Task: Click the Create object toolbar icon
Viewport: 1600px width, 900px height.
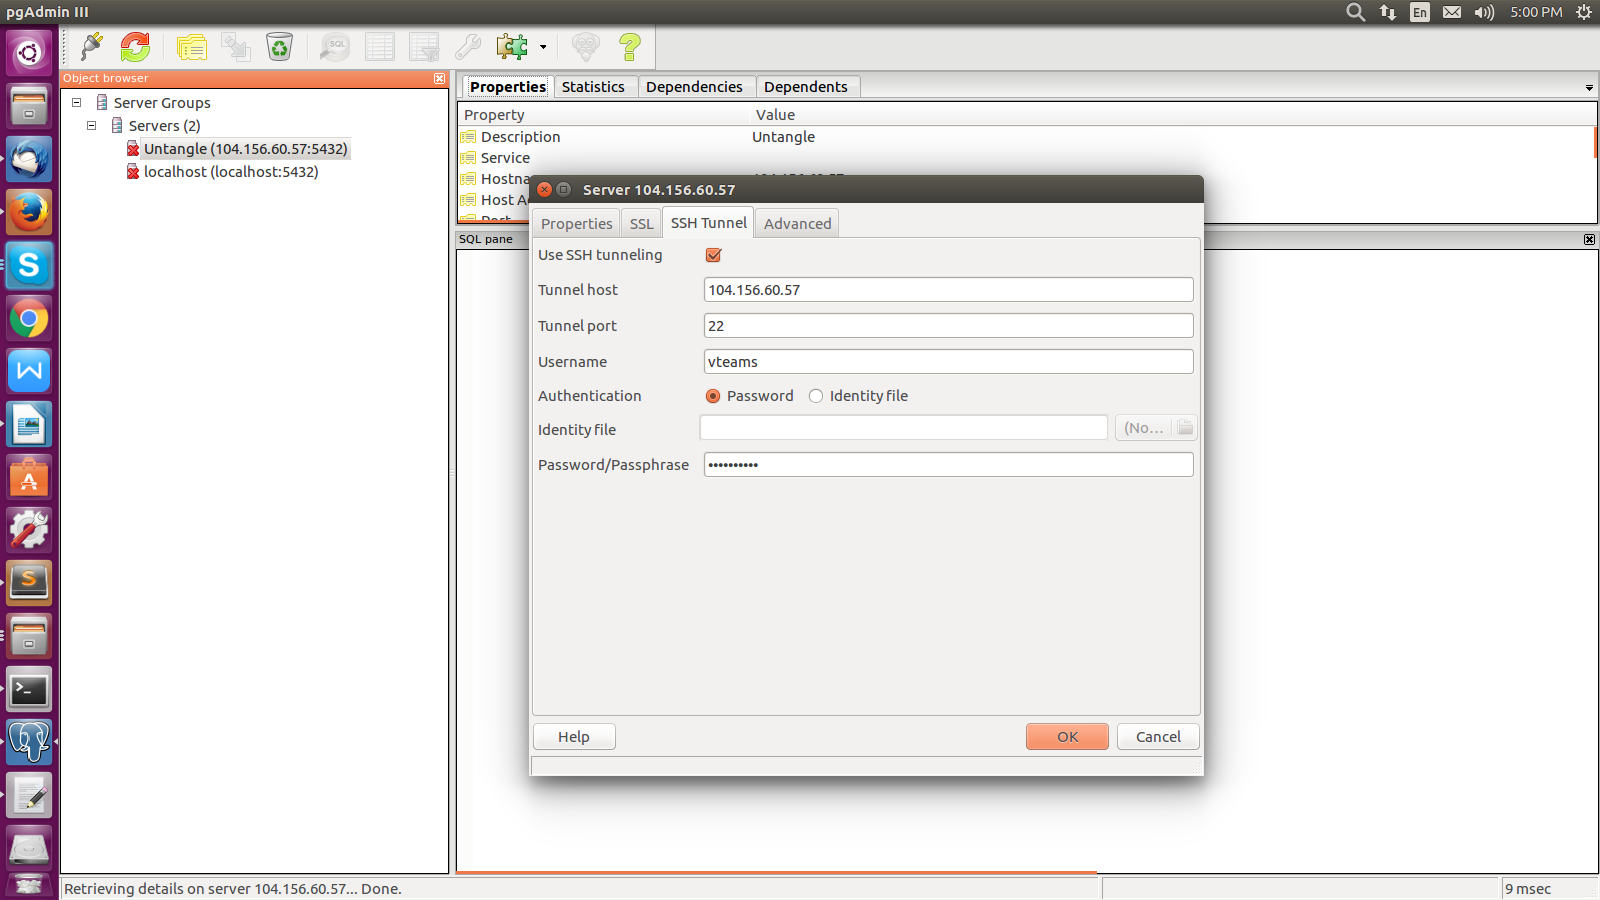Action: click(x=236, y=46)
